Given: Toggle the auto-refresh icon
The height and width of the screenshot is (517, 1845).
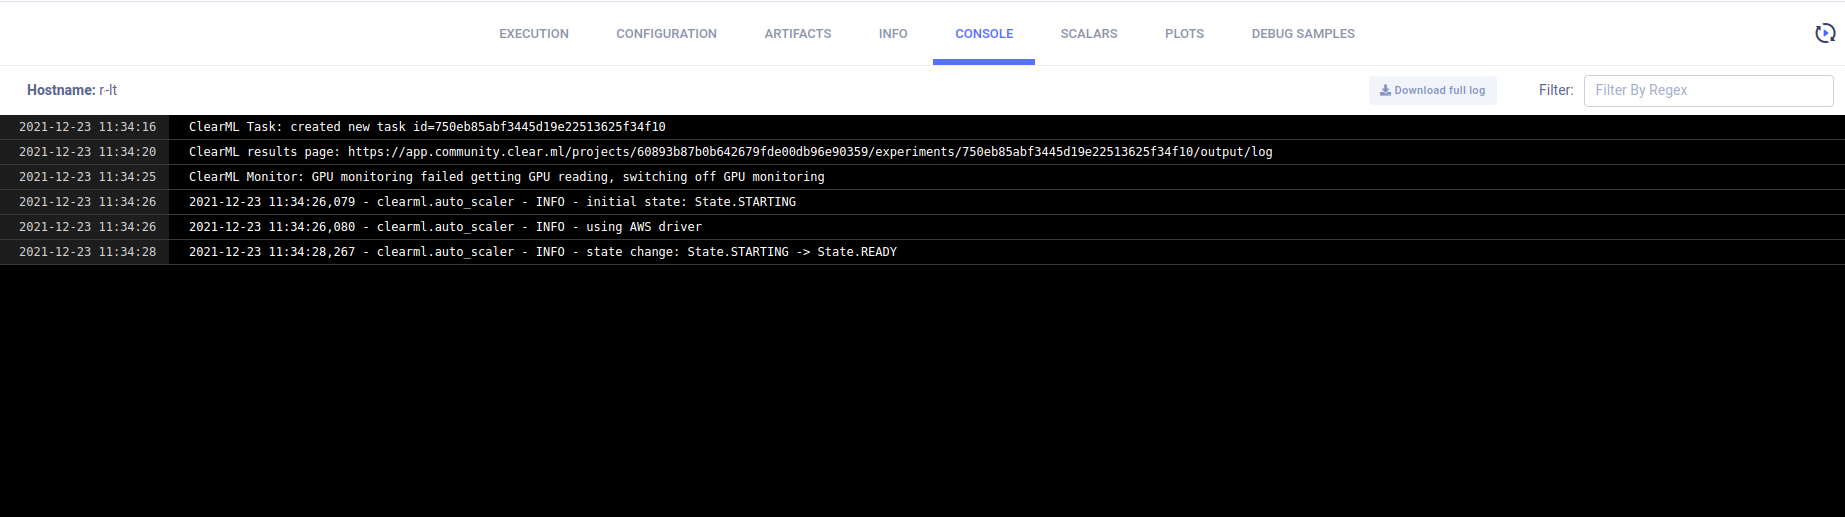Looking at the screenshot, I should point(1824,33).
